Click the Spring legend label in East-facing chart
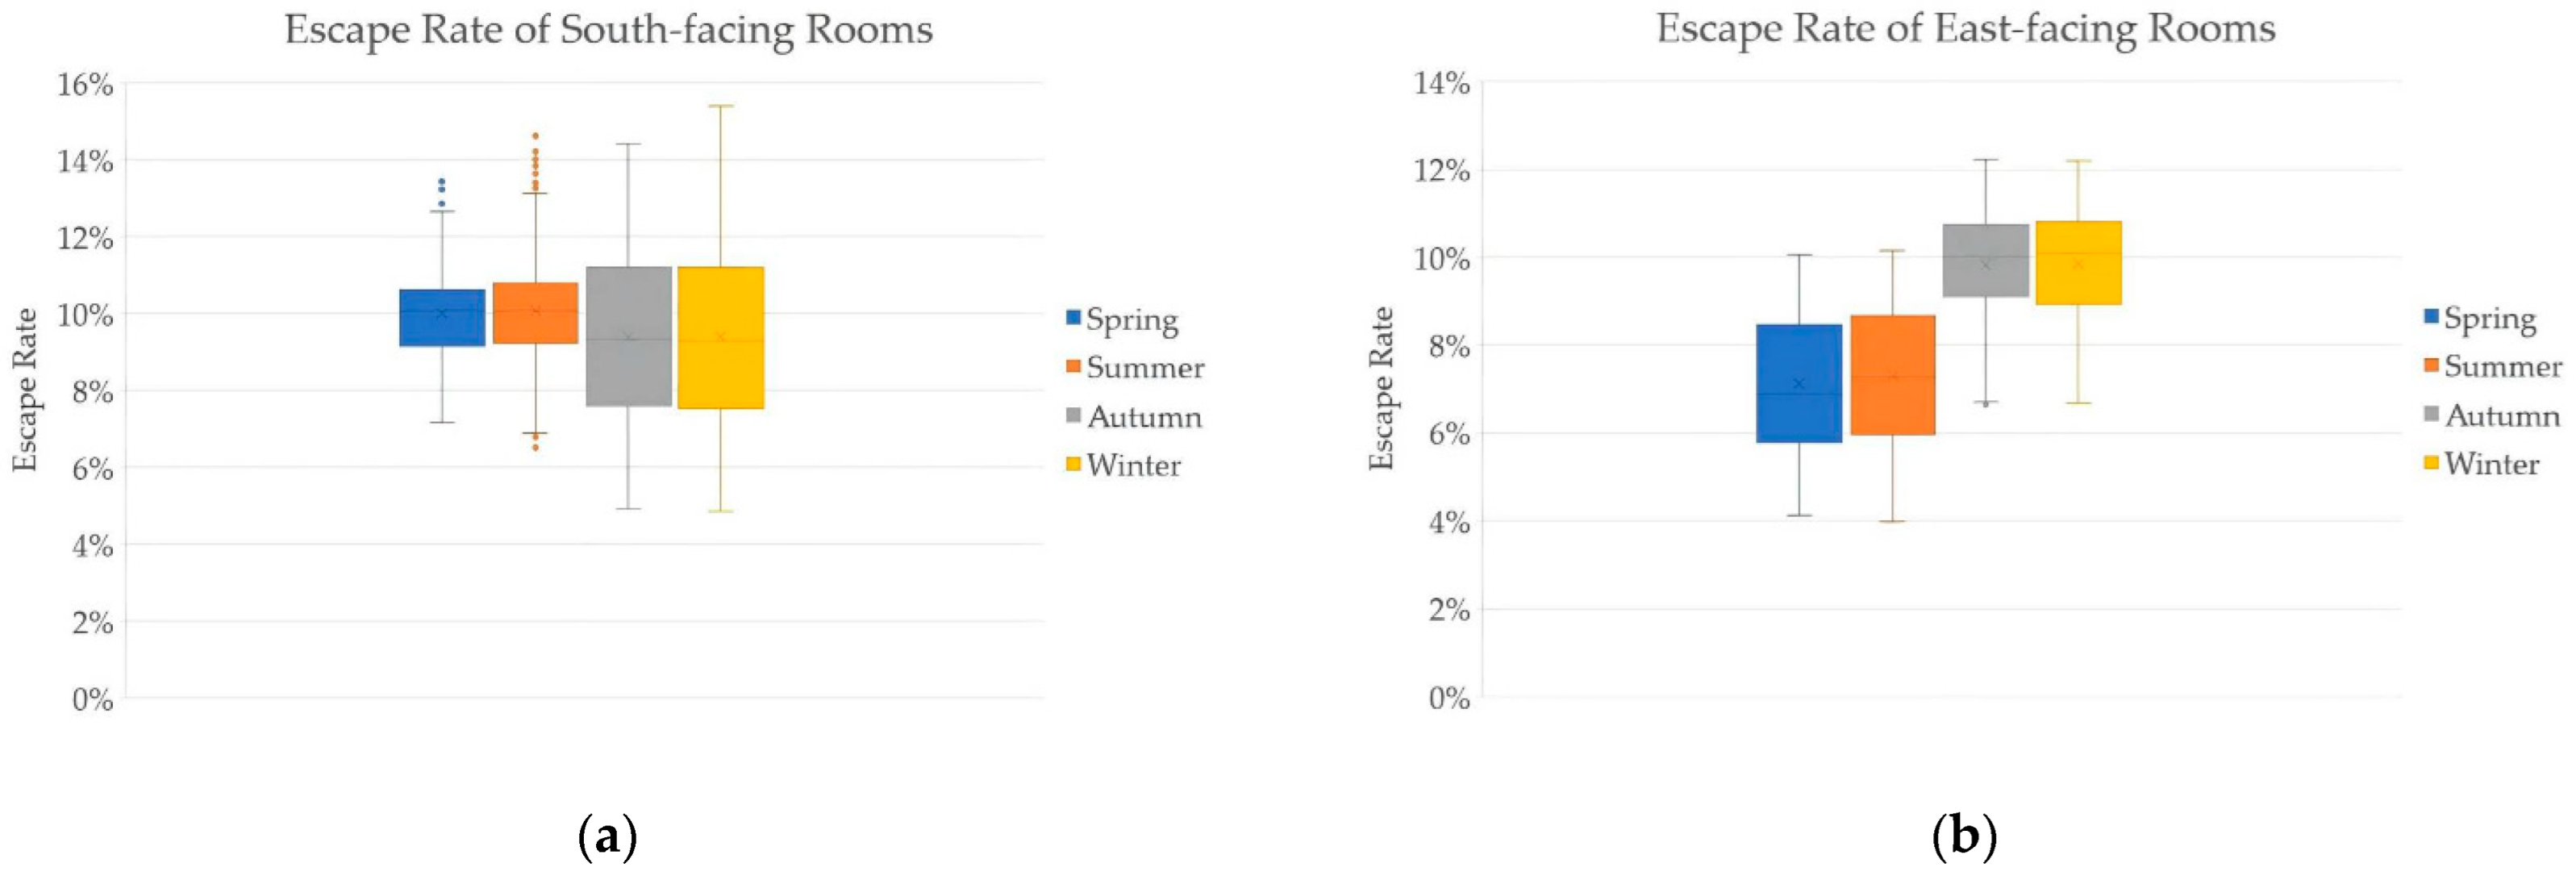Viewport: 2576px width, 876px height. point(2490,318)
